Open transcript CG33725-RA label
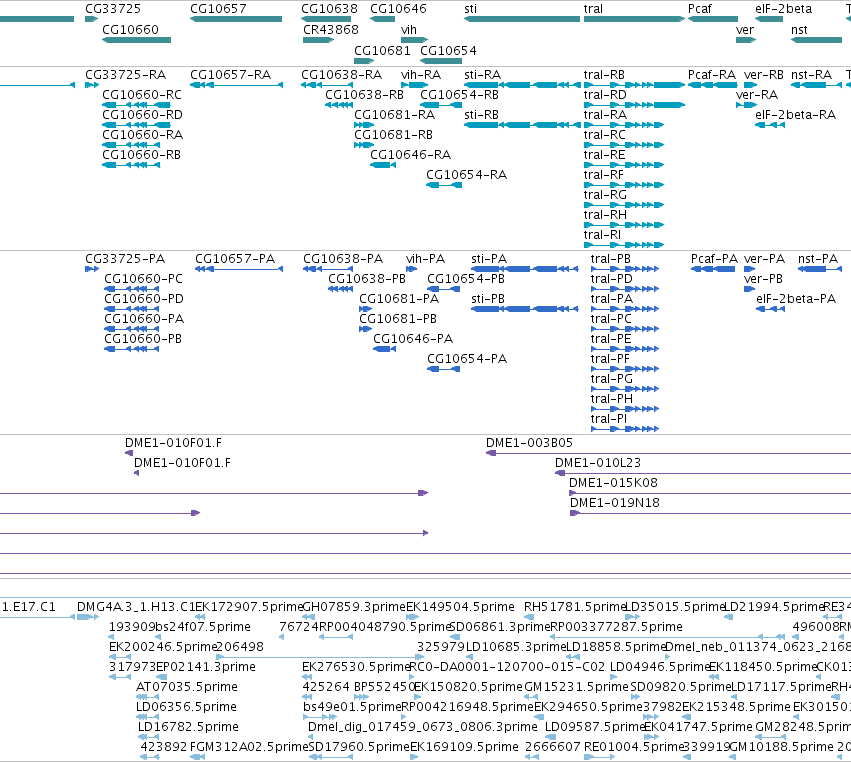 coord(125,74)
